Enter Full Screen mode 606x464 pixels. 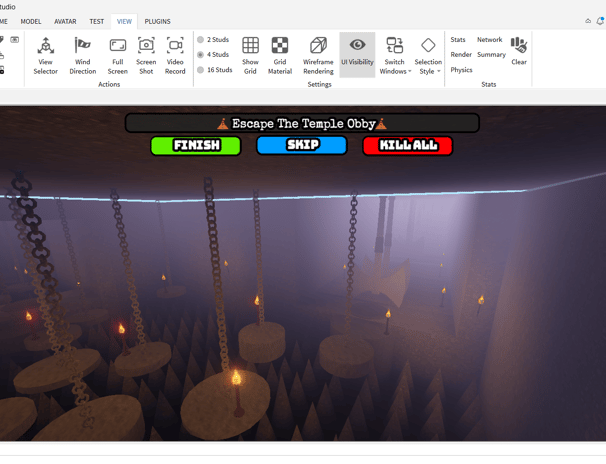117,56
